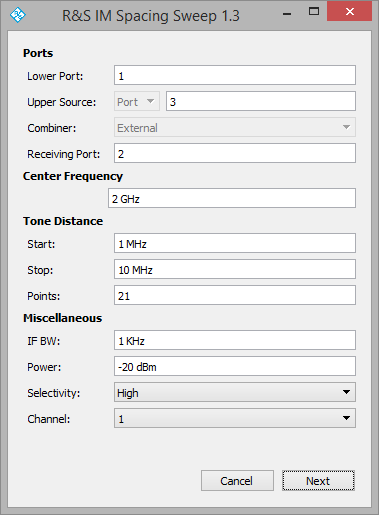Expand the Combiner External dropdown
Screen dimensions: 379x515
(x=235, y=127)
